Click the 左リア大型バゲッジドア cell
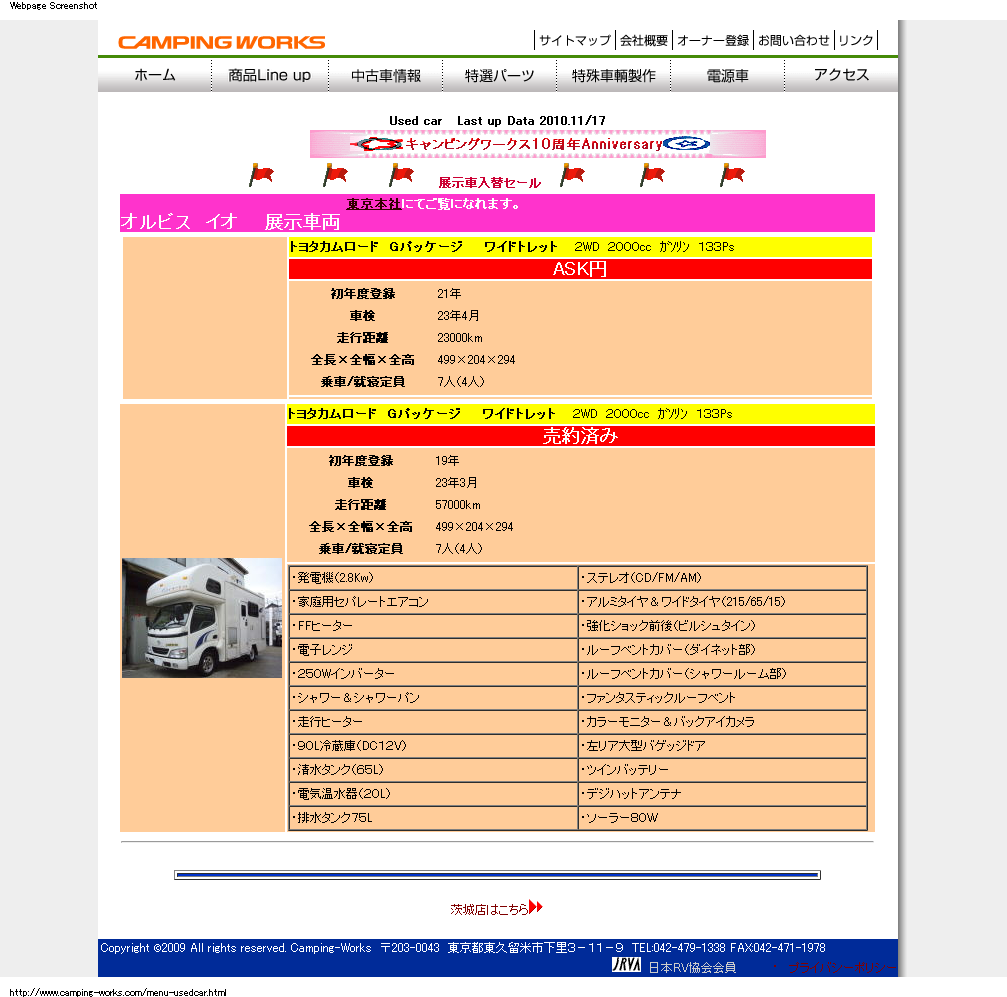 pyautogui.click(x=723, y=746)
